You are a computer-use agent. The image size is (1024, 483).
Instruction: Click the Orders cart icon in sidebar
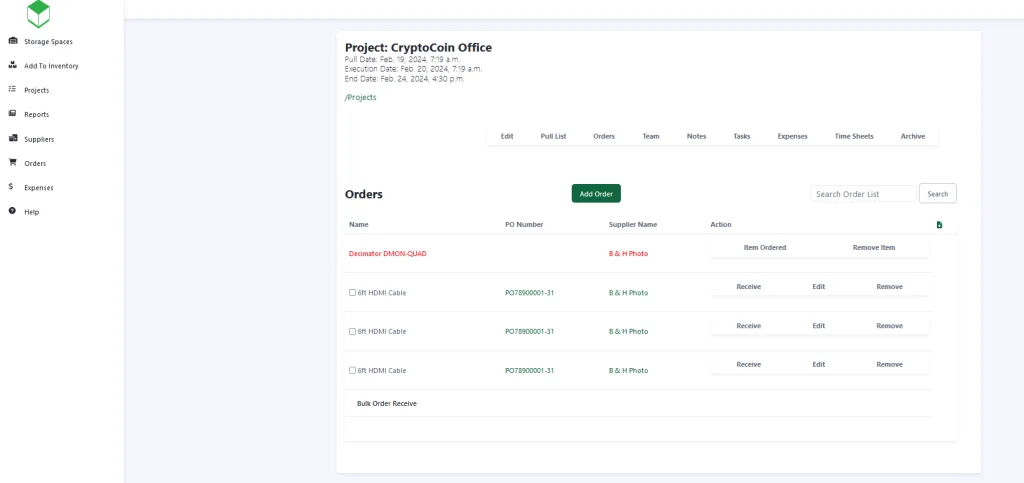(x=12, y=162)
